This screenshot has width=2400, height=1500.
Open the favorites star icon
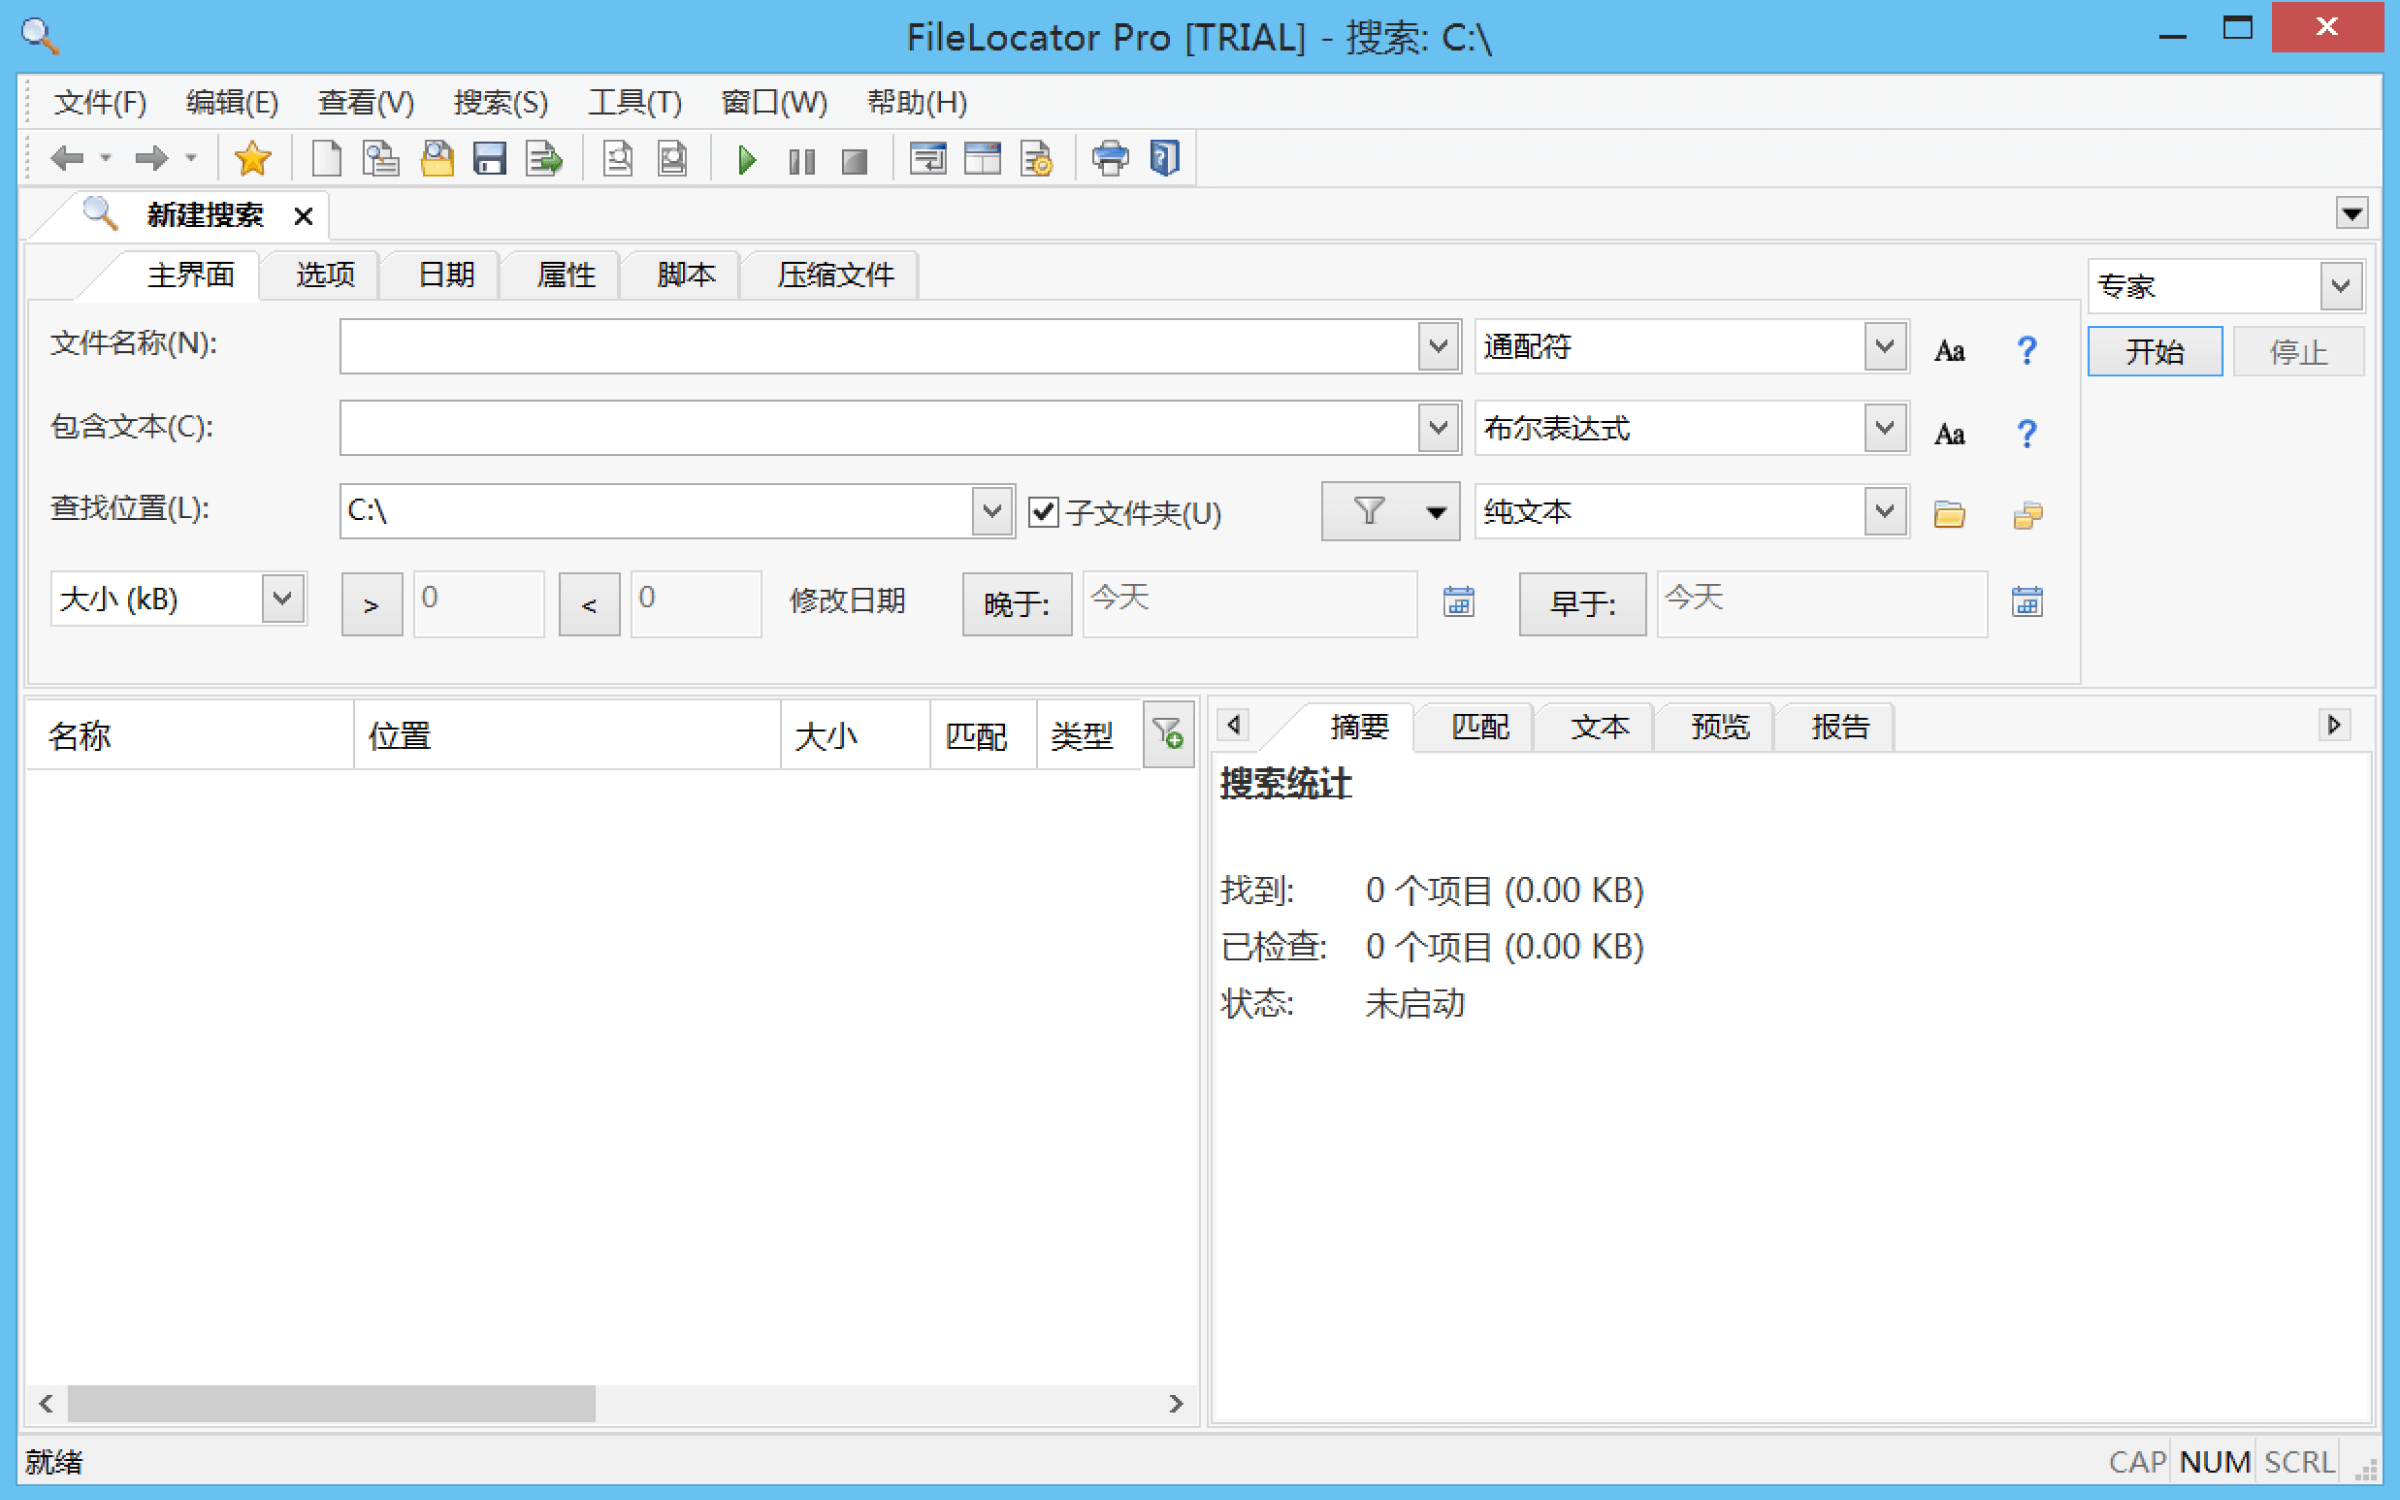[252, 158]
